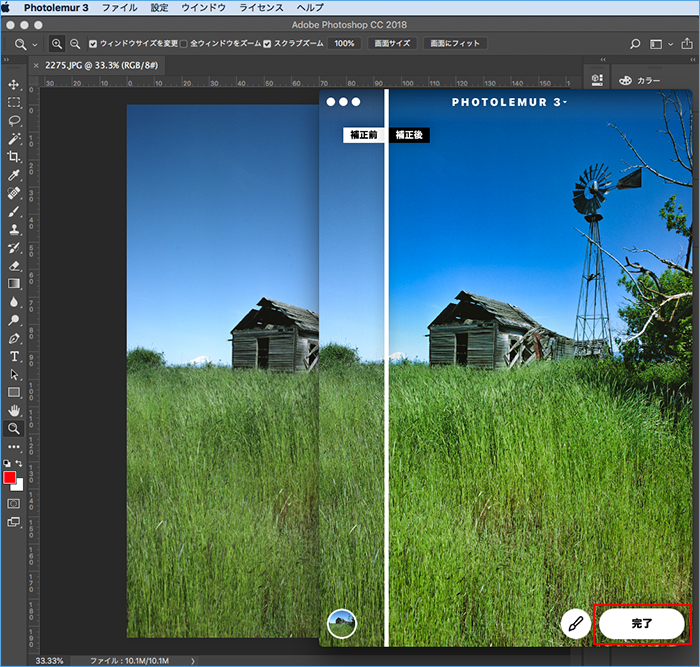This screenshot has height=667, width=700.
Task: Show the 補正前 view label
Action: (x=363, y=135)
